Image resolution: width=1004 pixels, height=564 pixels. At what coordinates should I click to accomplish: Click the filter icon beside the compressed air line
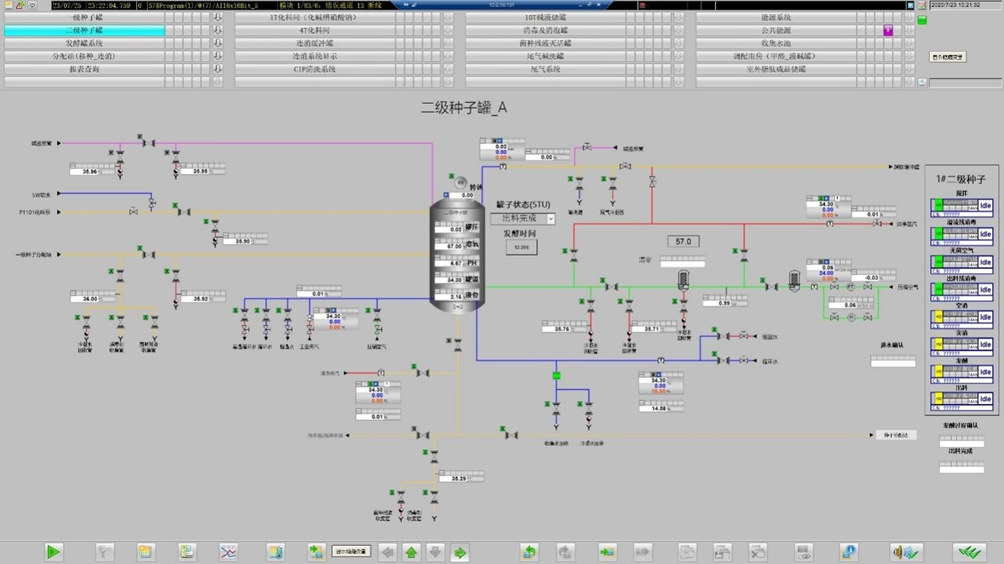[x=794, y=279]
